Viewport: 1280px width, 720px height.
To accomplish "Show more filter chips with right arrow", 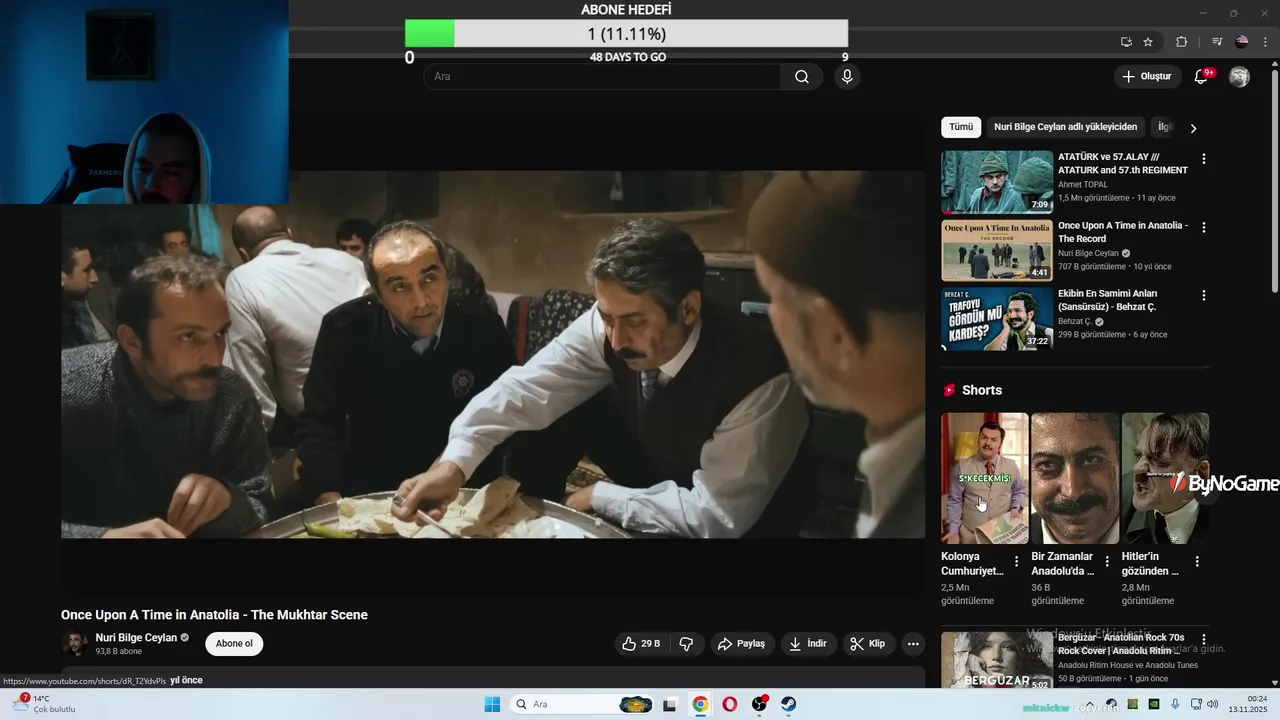I will click(x=1193, y=128).
